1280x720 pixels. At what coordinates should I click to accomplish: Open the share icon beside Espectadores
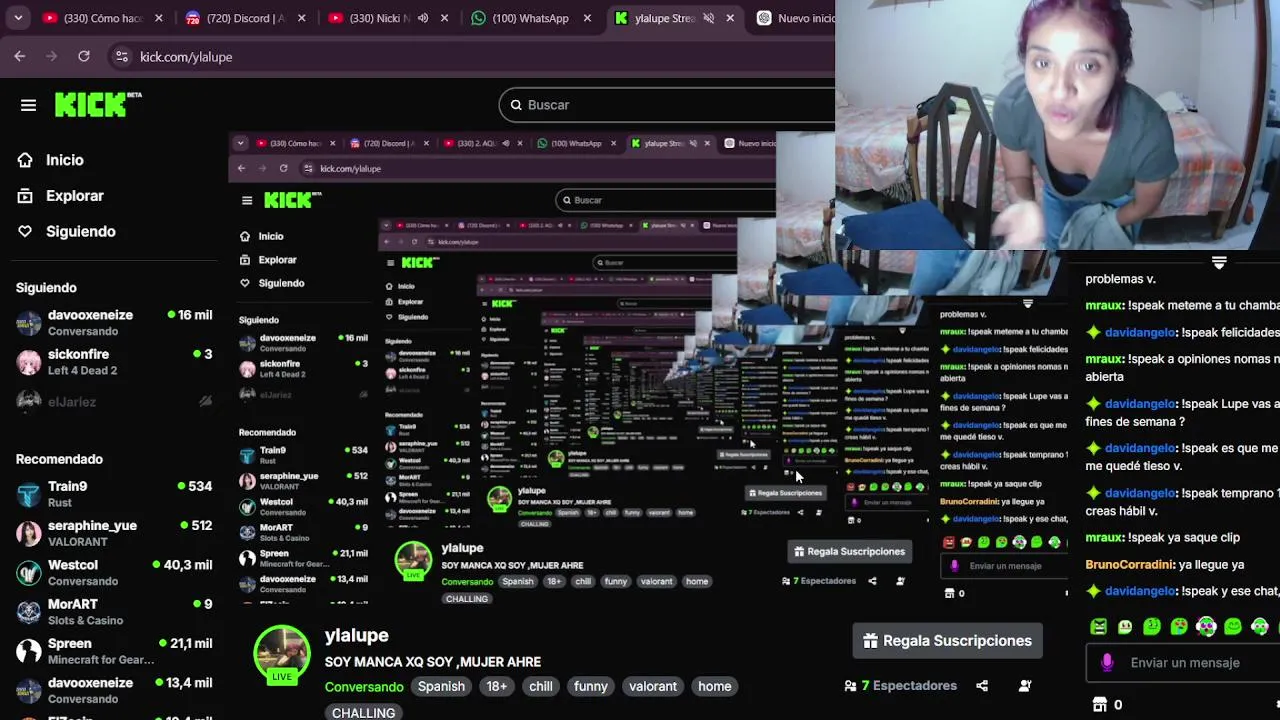(982, 686)
